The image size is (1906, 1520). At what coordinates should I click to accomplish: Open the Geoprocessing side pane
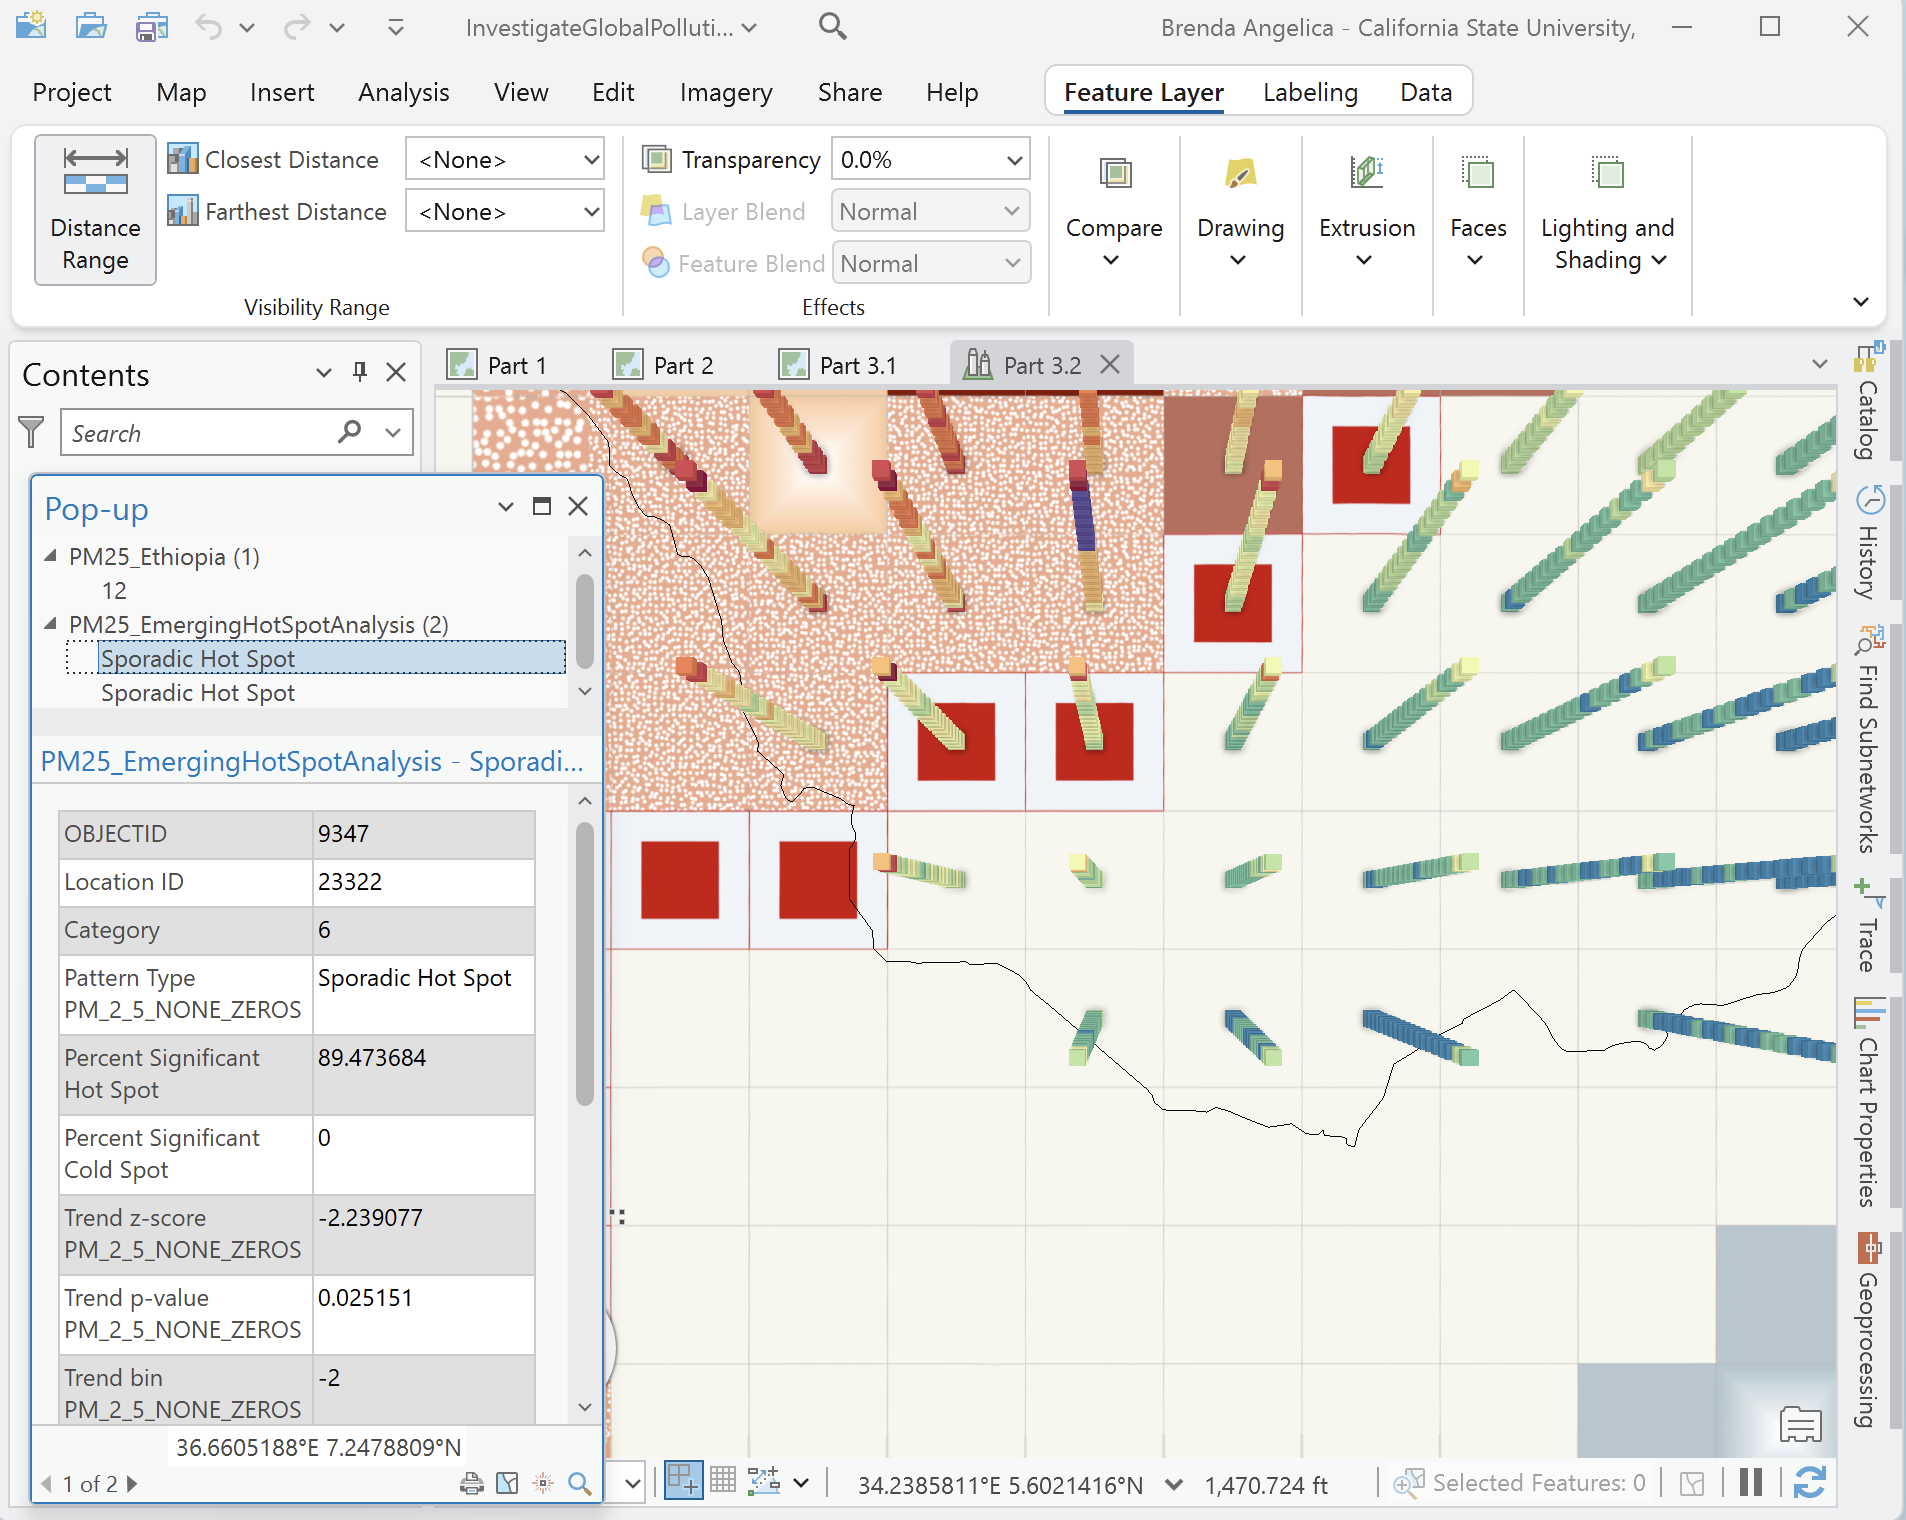pyautogui.click(x=1868, y=1332)
